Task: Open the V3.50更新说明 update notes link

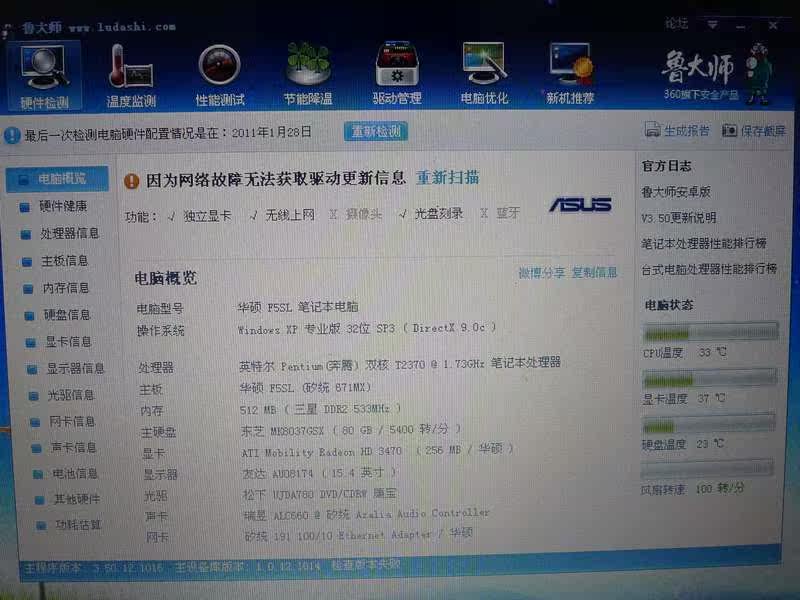Action: pos(678,217)
